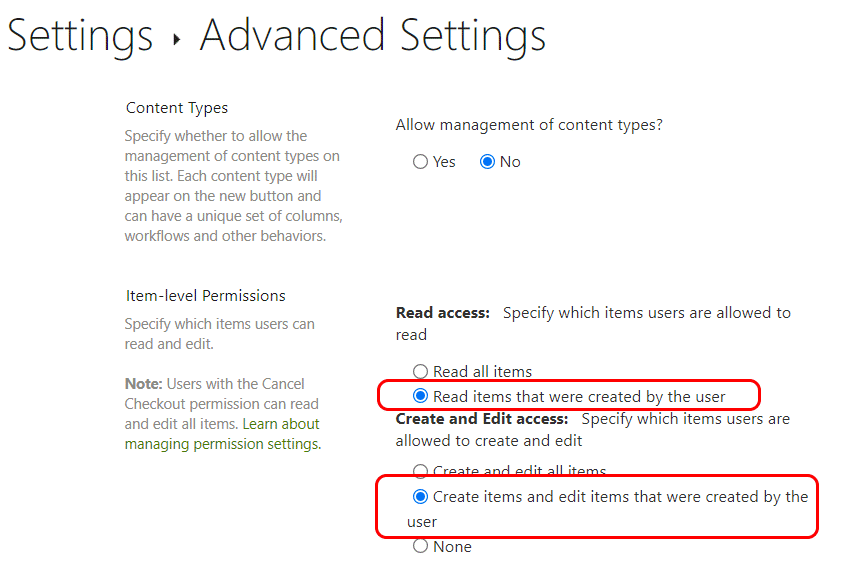Viewport: 844px width, 585px height.
Task: Click the Settings breadcrumb link
Action: (80, 36)
